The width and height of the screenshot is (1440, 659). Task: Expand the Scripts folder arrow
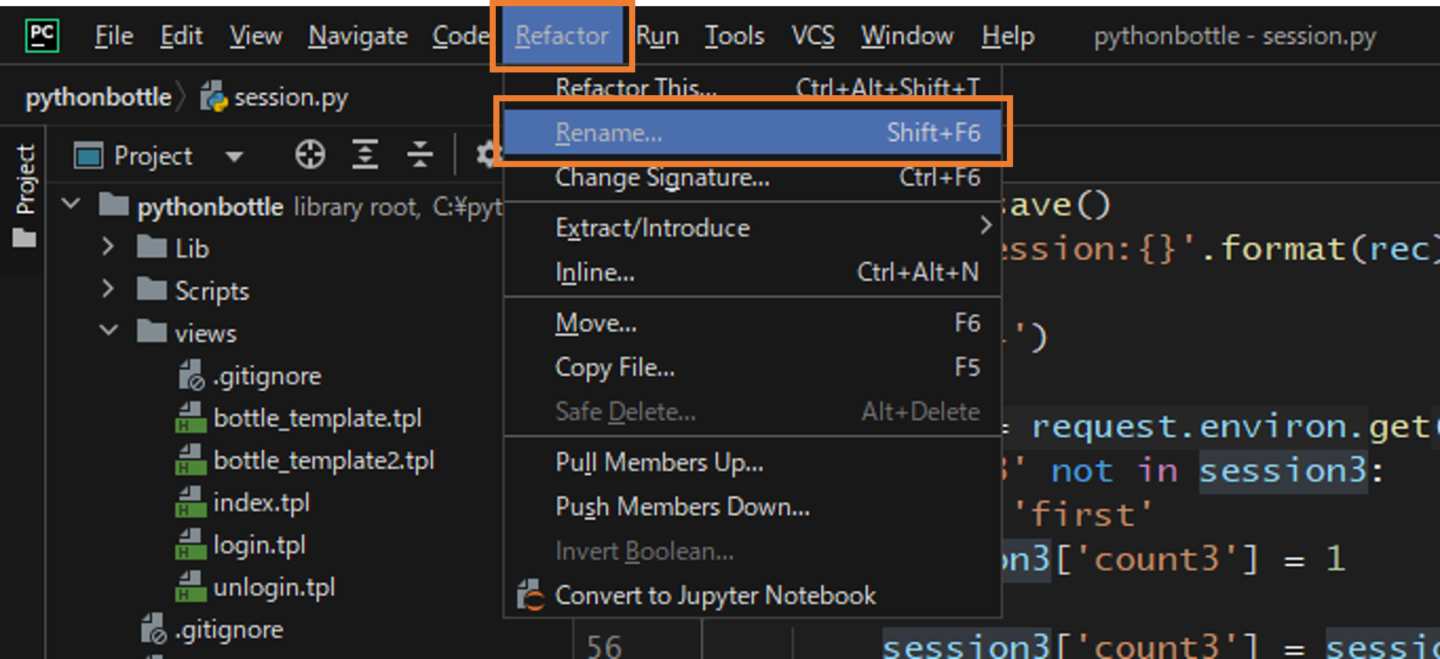click(108, 290)
